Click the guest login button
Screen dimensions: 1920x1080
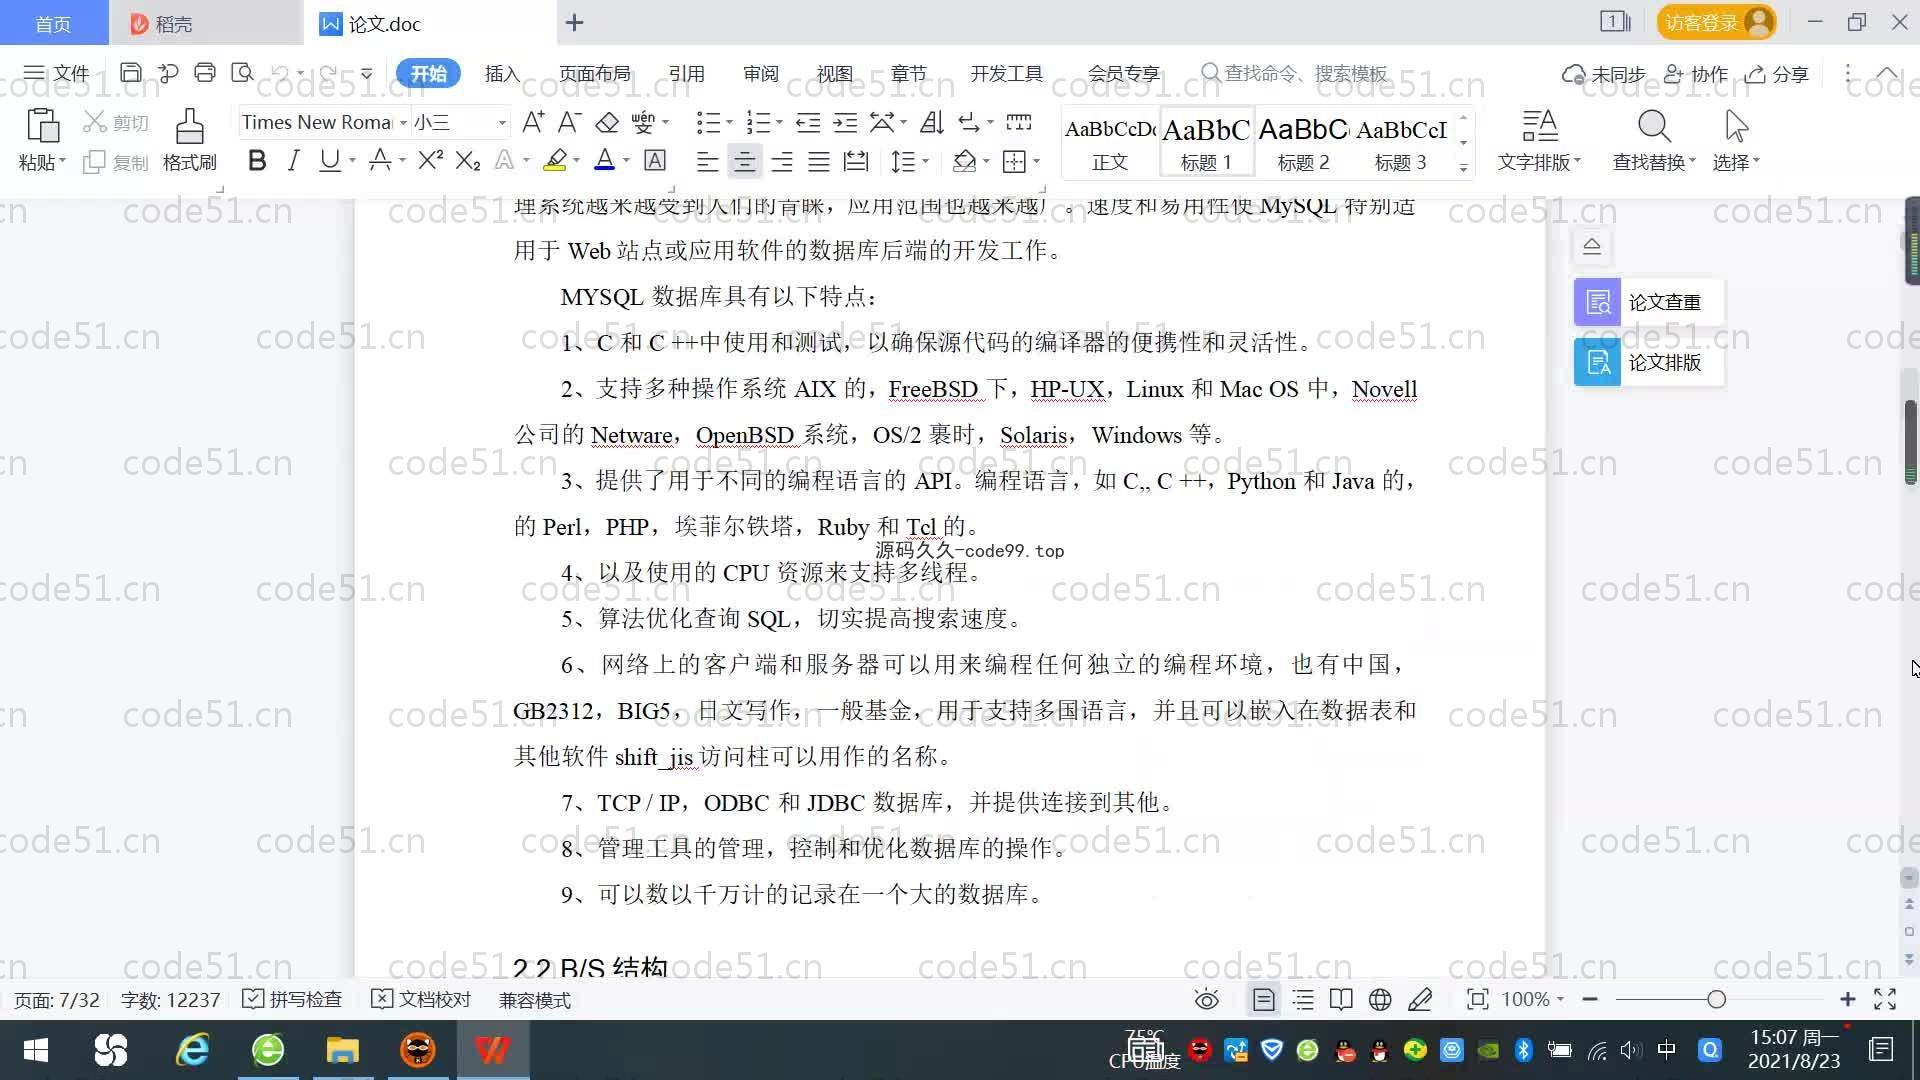1716,22
